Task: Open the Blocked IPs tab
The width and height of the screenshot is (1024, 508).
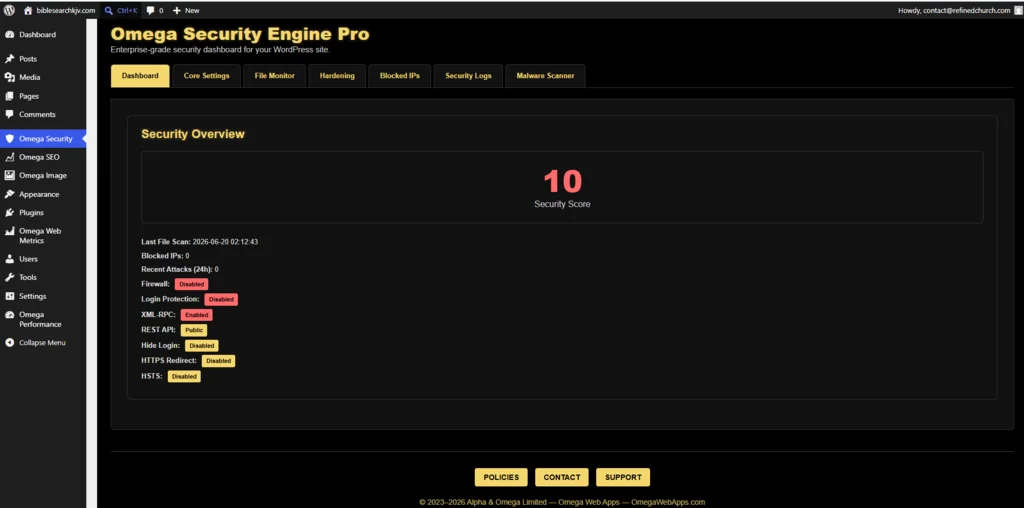Action: pos(400,76)
